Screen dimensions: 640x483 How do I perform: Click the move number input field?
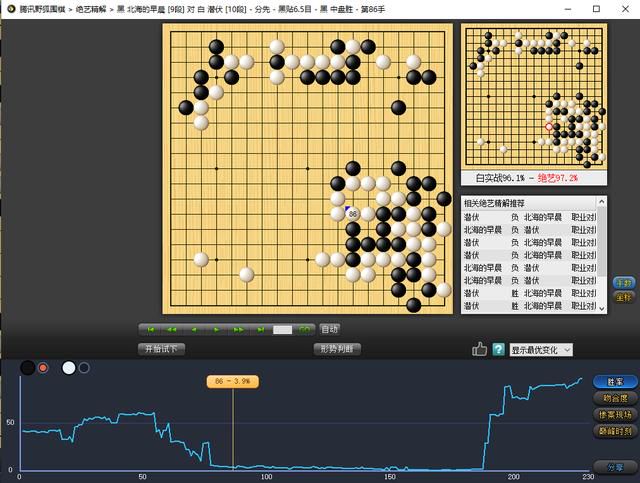282,330
